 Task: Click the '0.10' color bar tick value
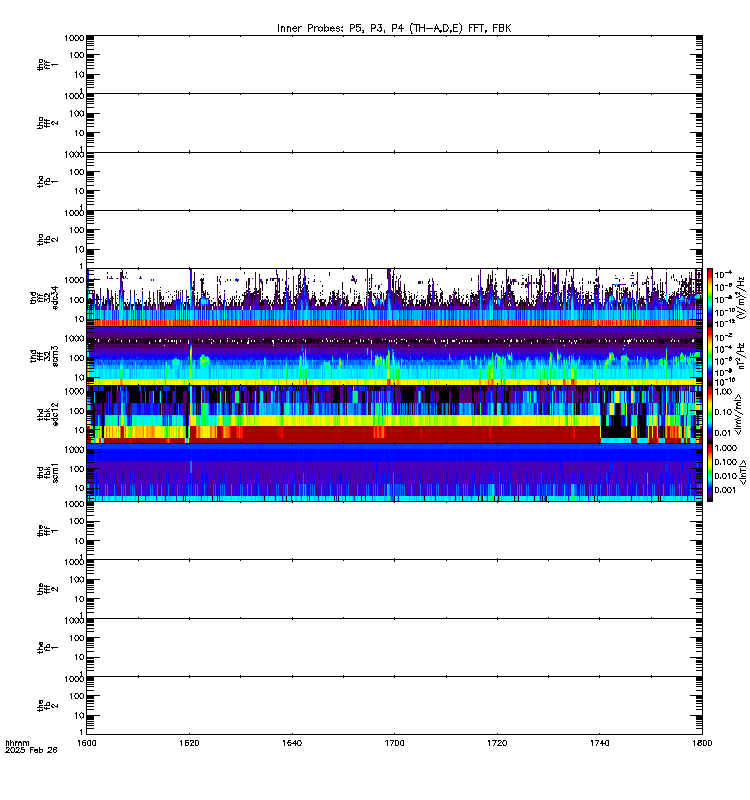(x=723, y=412)
